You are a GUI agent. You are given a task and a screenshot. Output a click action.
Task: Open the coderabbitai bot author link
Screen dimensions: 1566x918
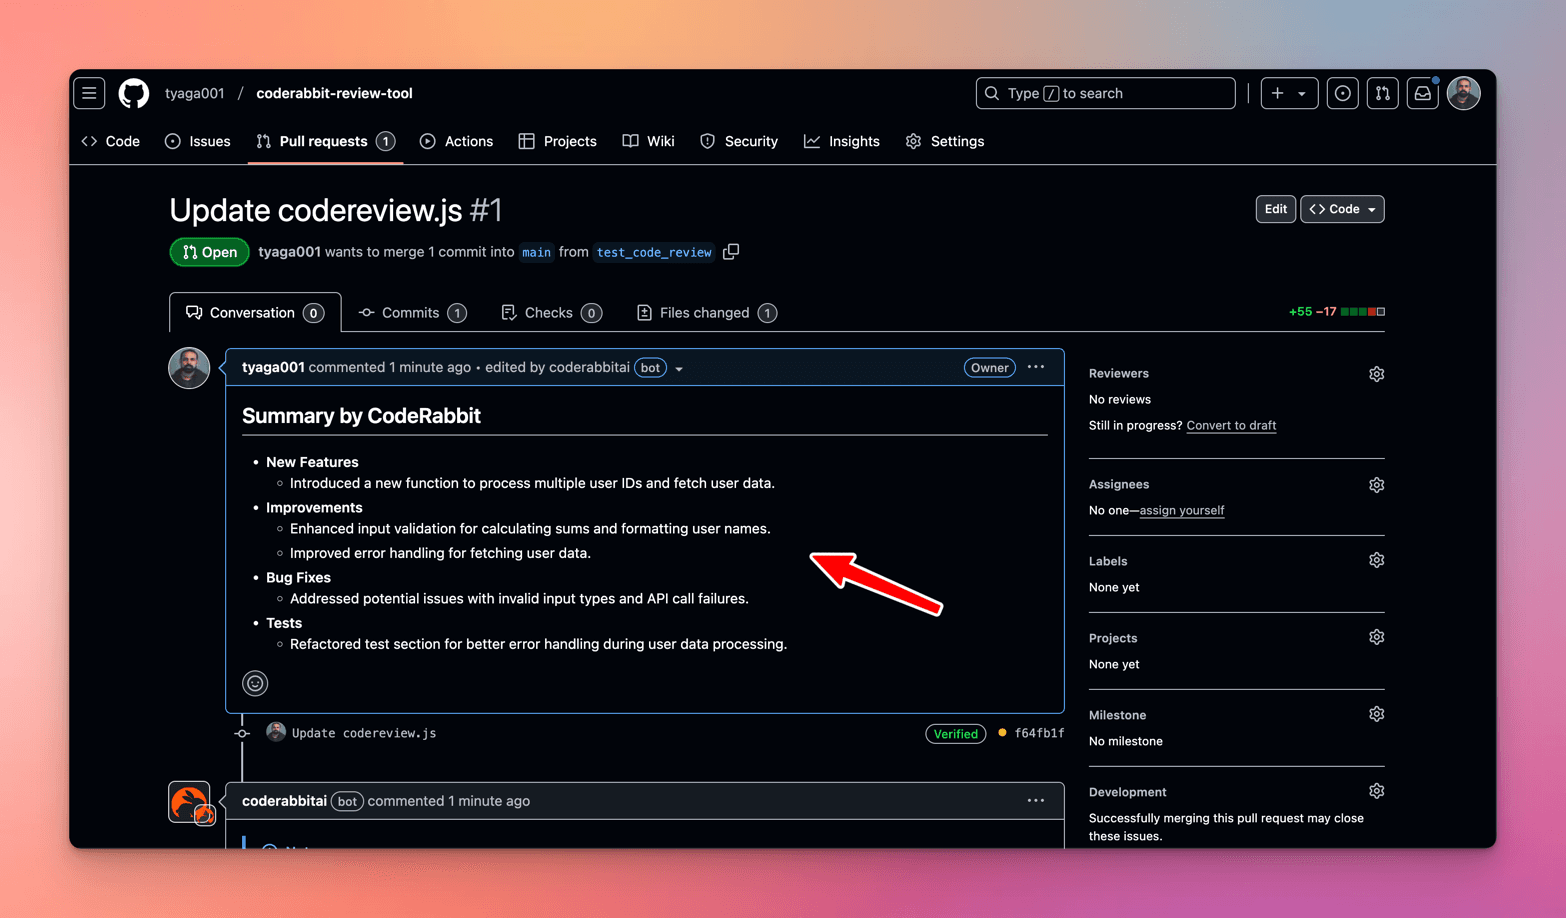[284, 801]
